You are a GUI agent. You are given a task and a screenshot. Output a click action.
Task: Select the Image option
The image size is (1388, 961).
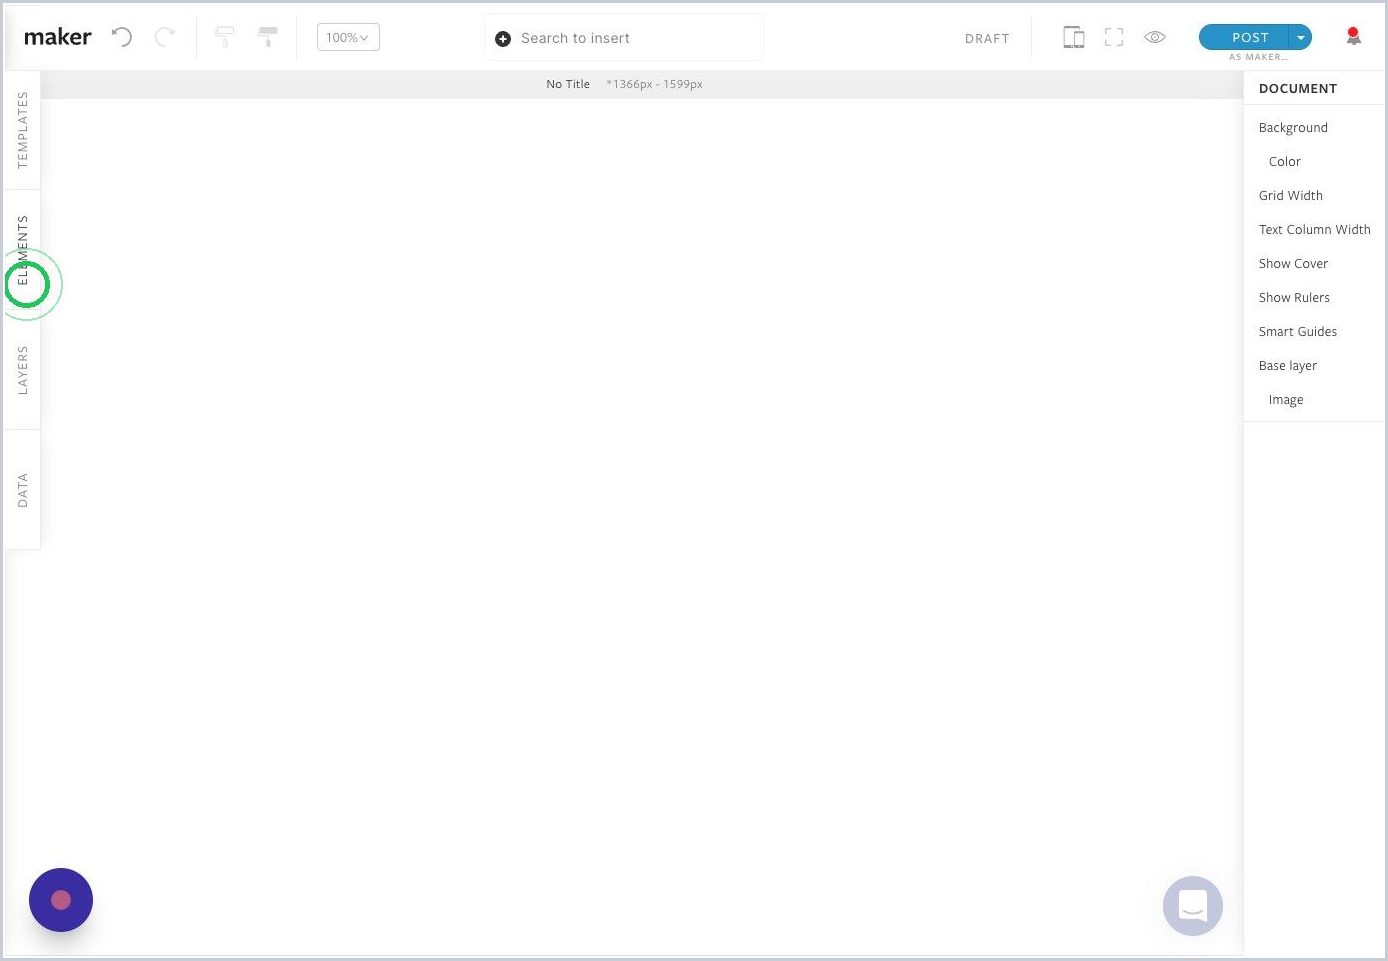pos(1285,400)
